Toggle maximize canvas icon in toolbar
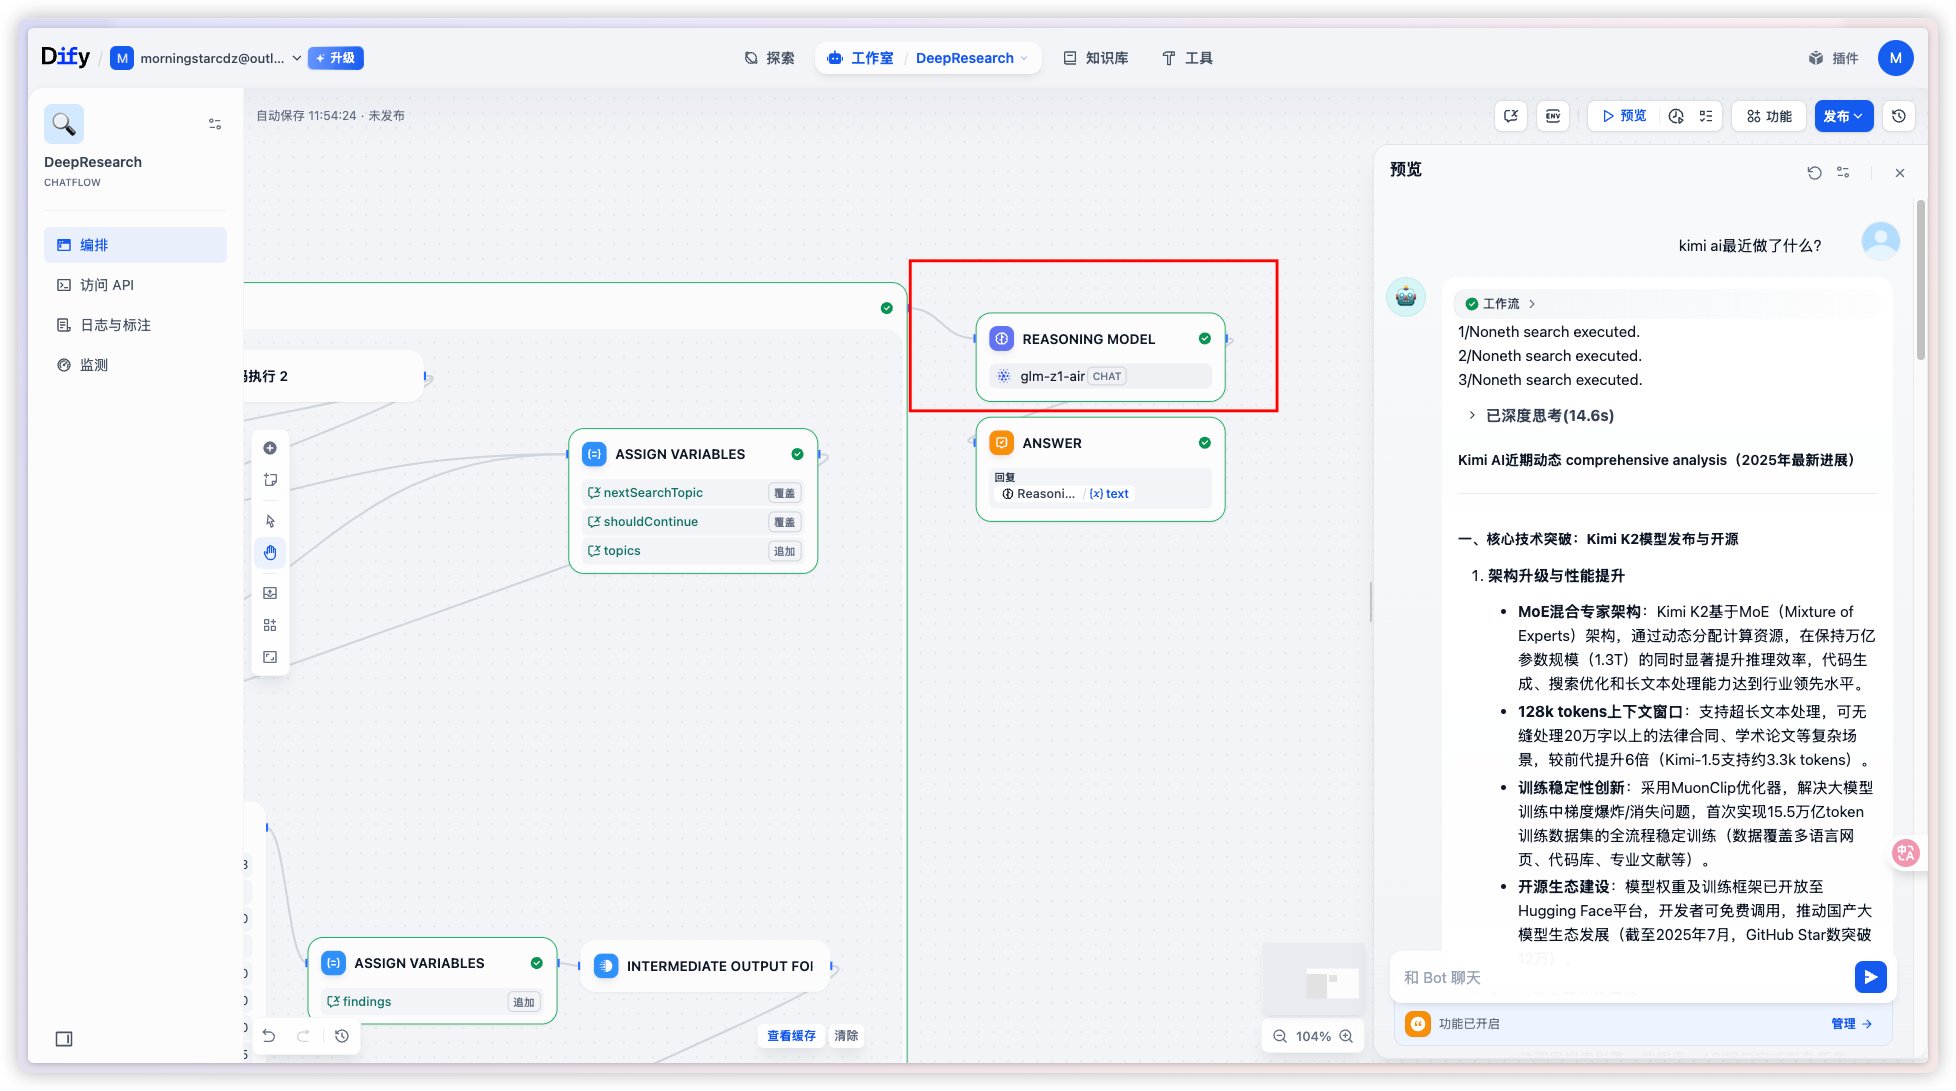This screenshot has height=1091, width=1956. click(x=270, y=657)
